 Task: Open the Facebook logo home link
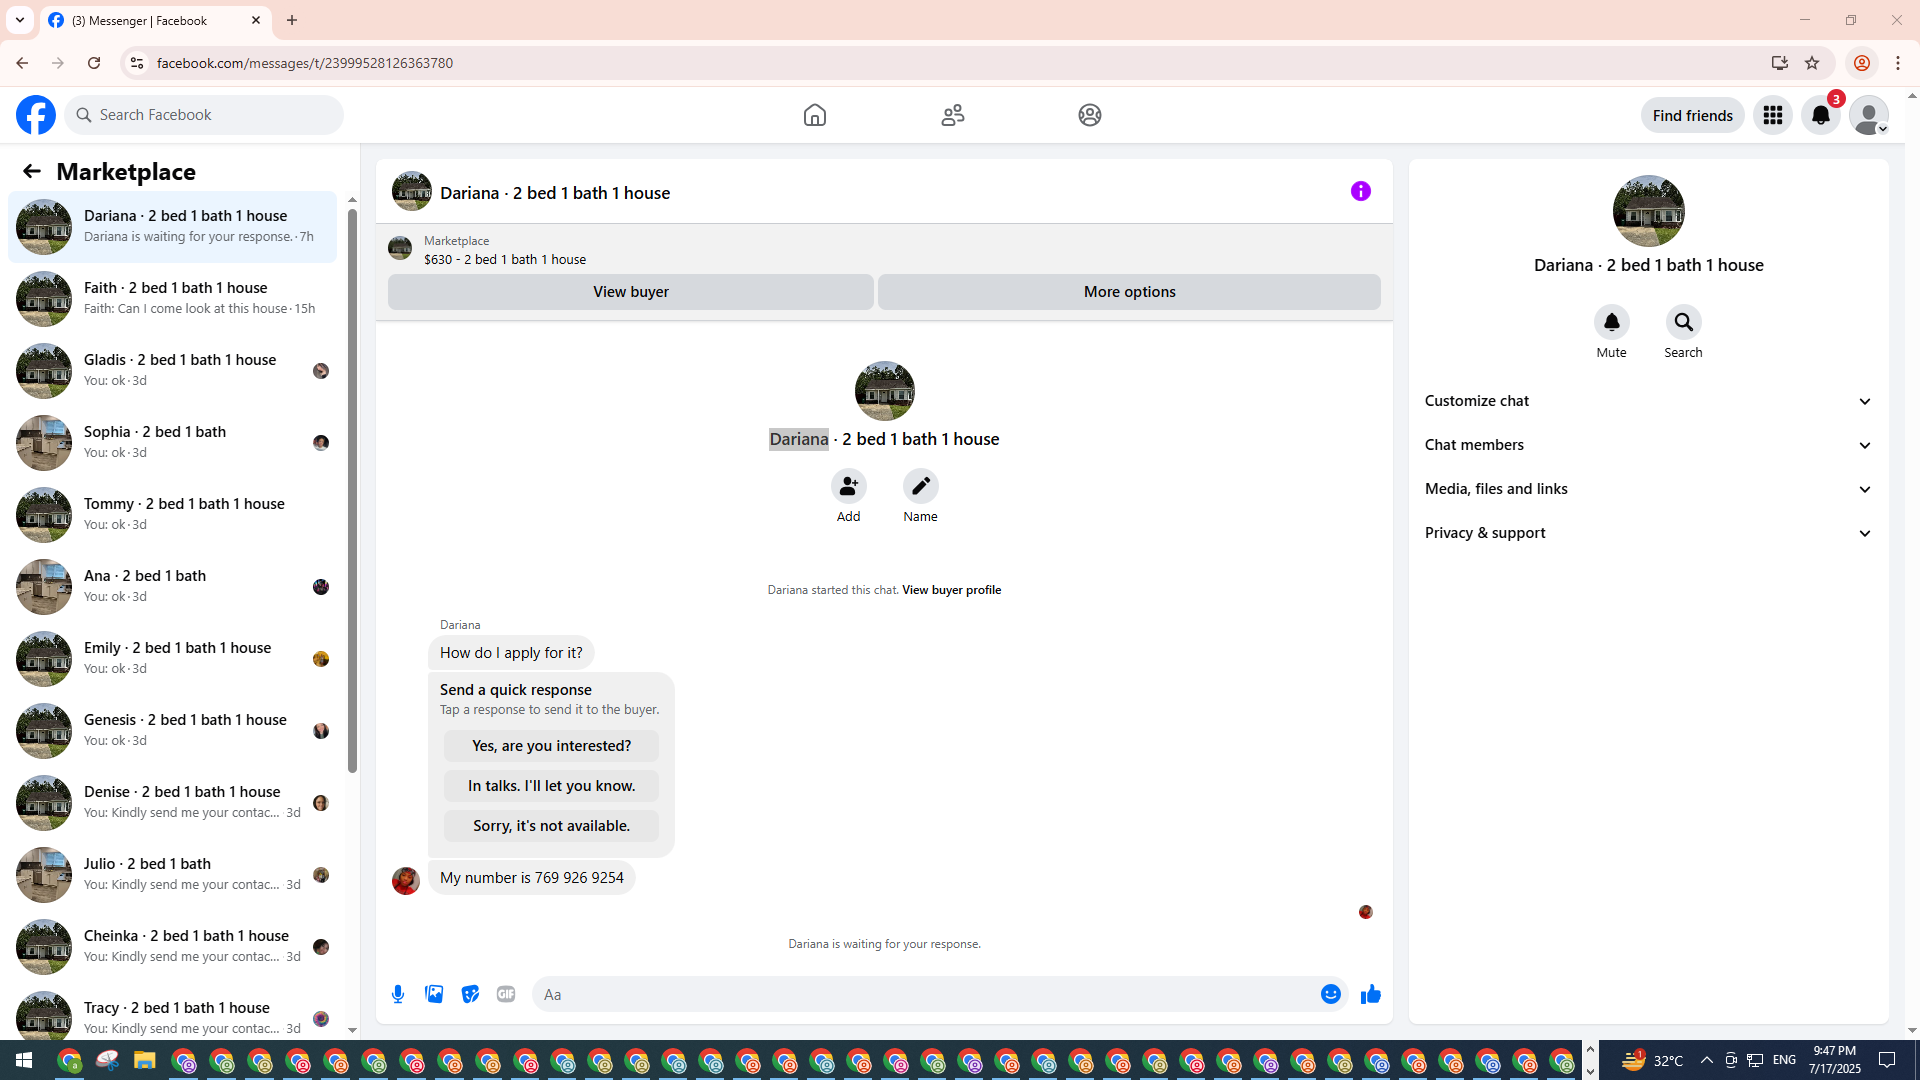[36, 115]
